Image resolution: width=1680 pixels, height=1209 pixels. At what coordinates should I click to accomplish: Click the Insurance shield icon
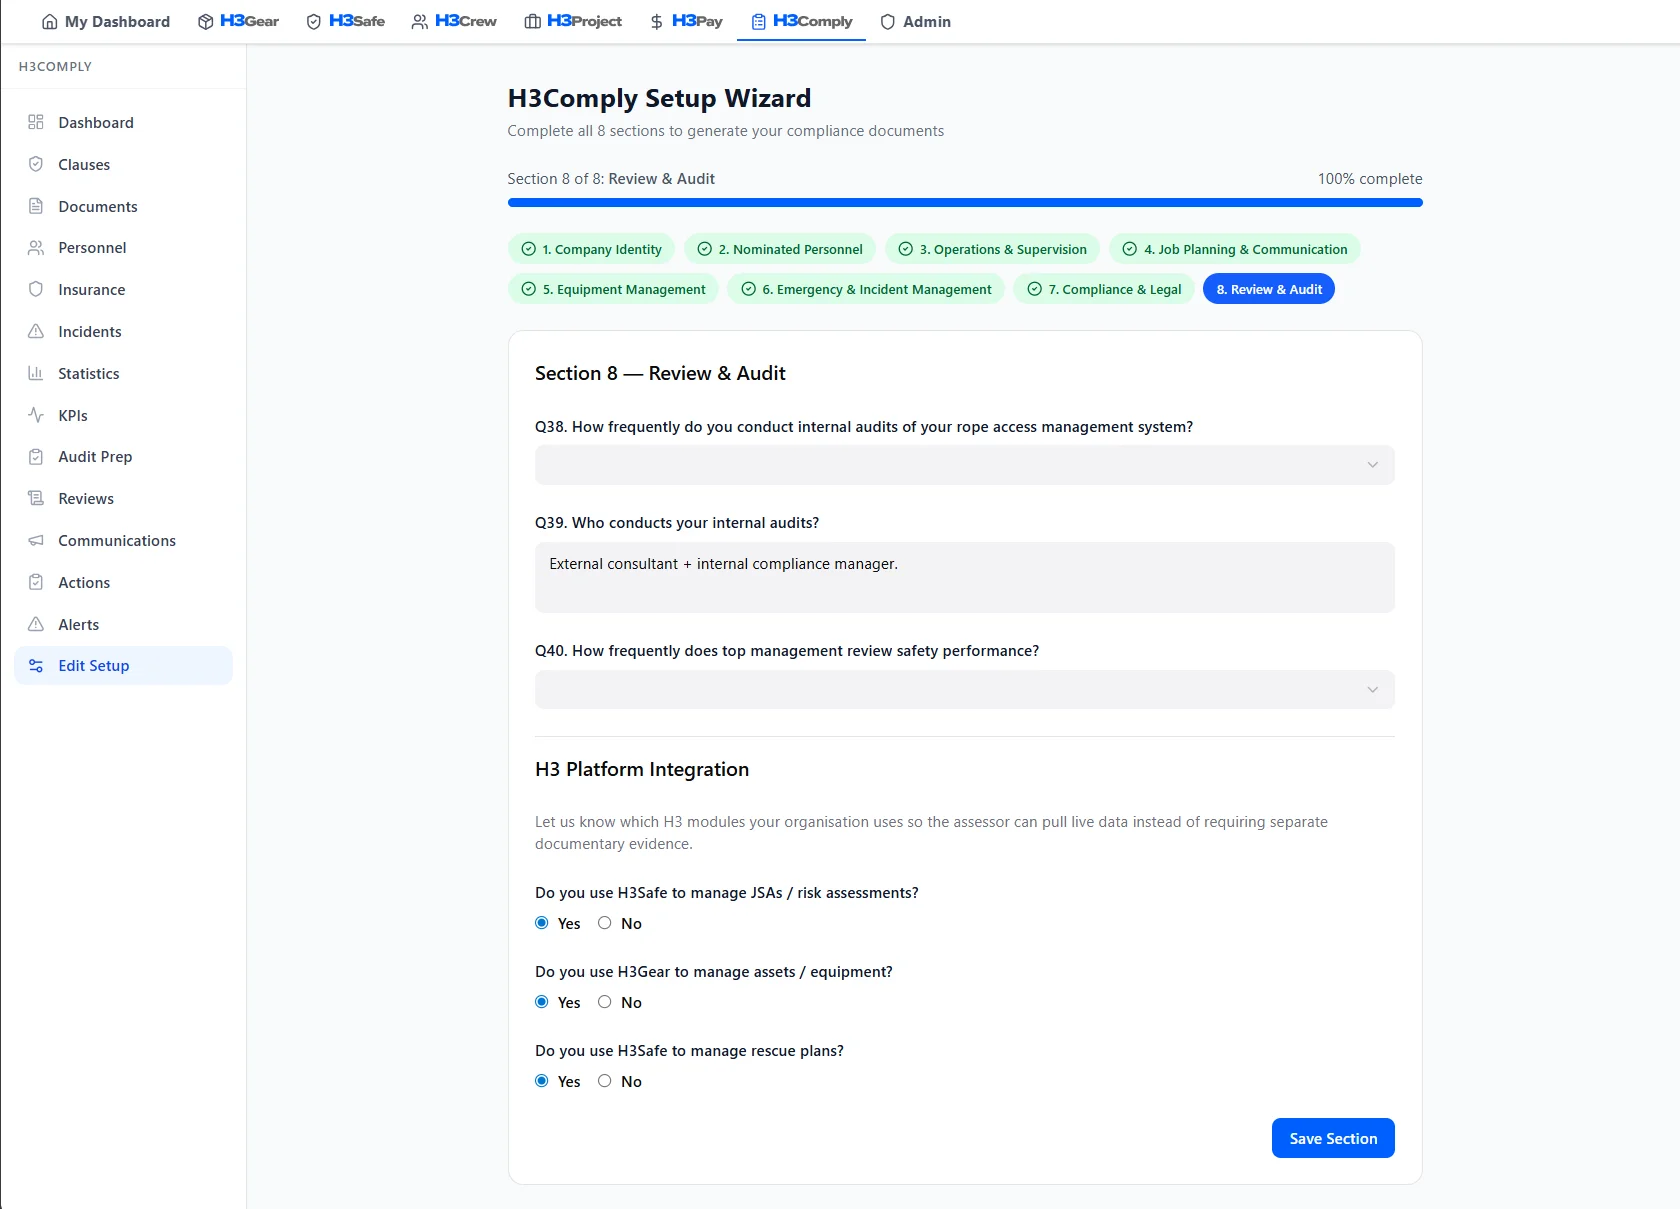(36, 289)
